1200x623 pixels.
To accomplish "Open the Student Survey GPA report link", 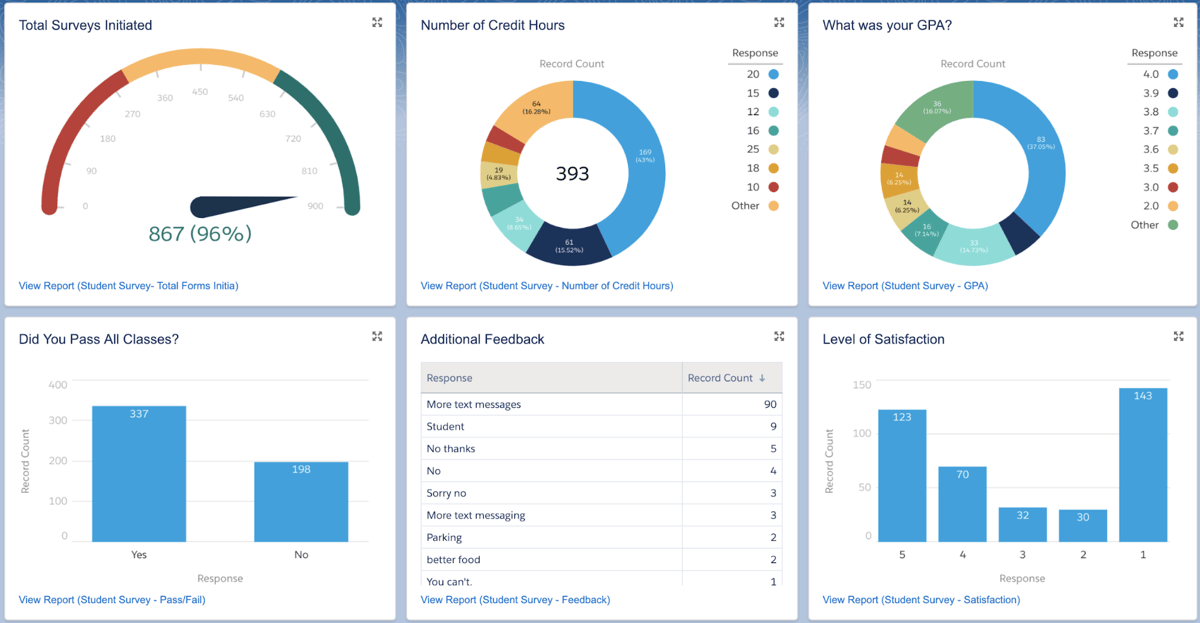I will click(x=904, y=285).
